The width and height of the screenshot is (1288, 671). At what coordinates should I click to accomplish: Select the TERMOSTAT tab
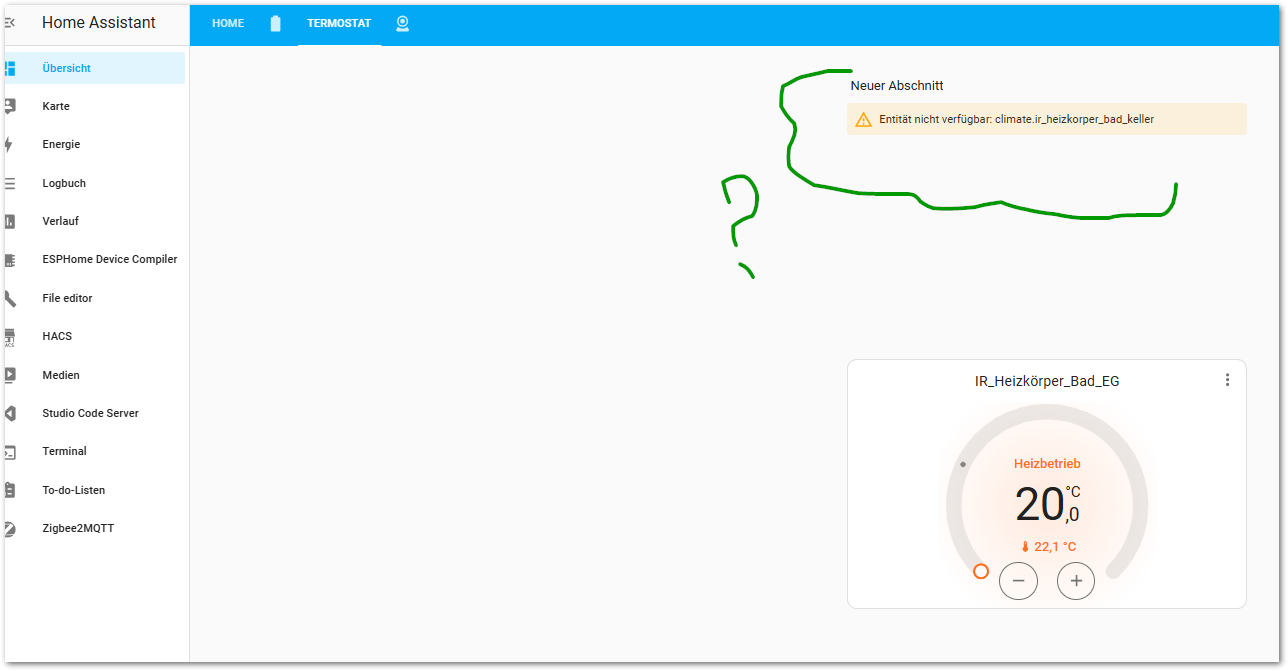click(x=339, y=23)
